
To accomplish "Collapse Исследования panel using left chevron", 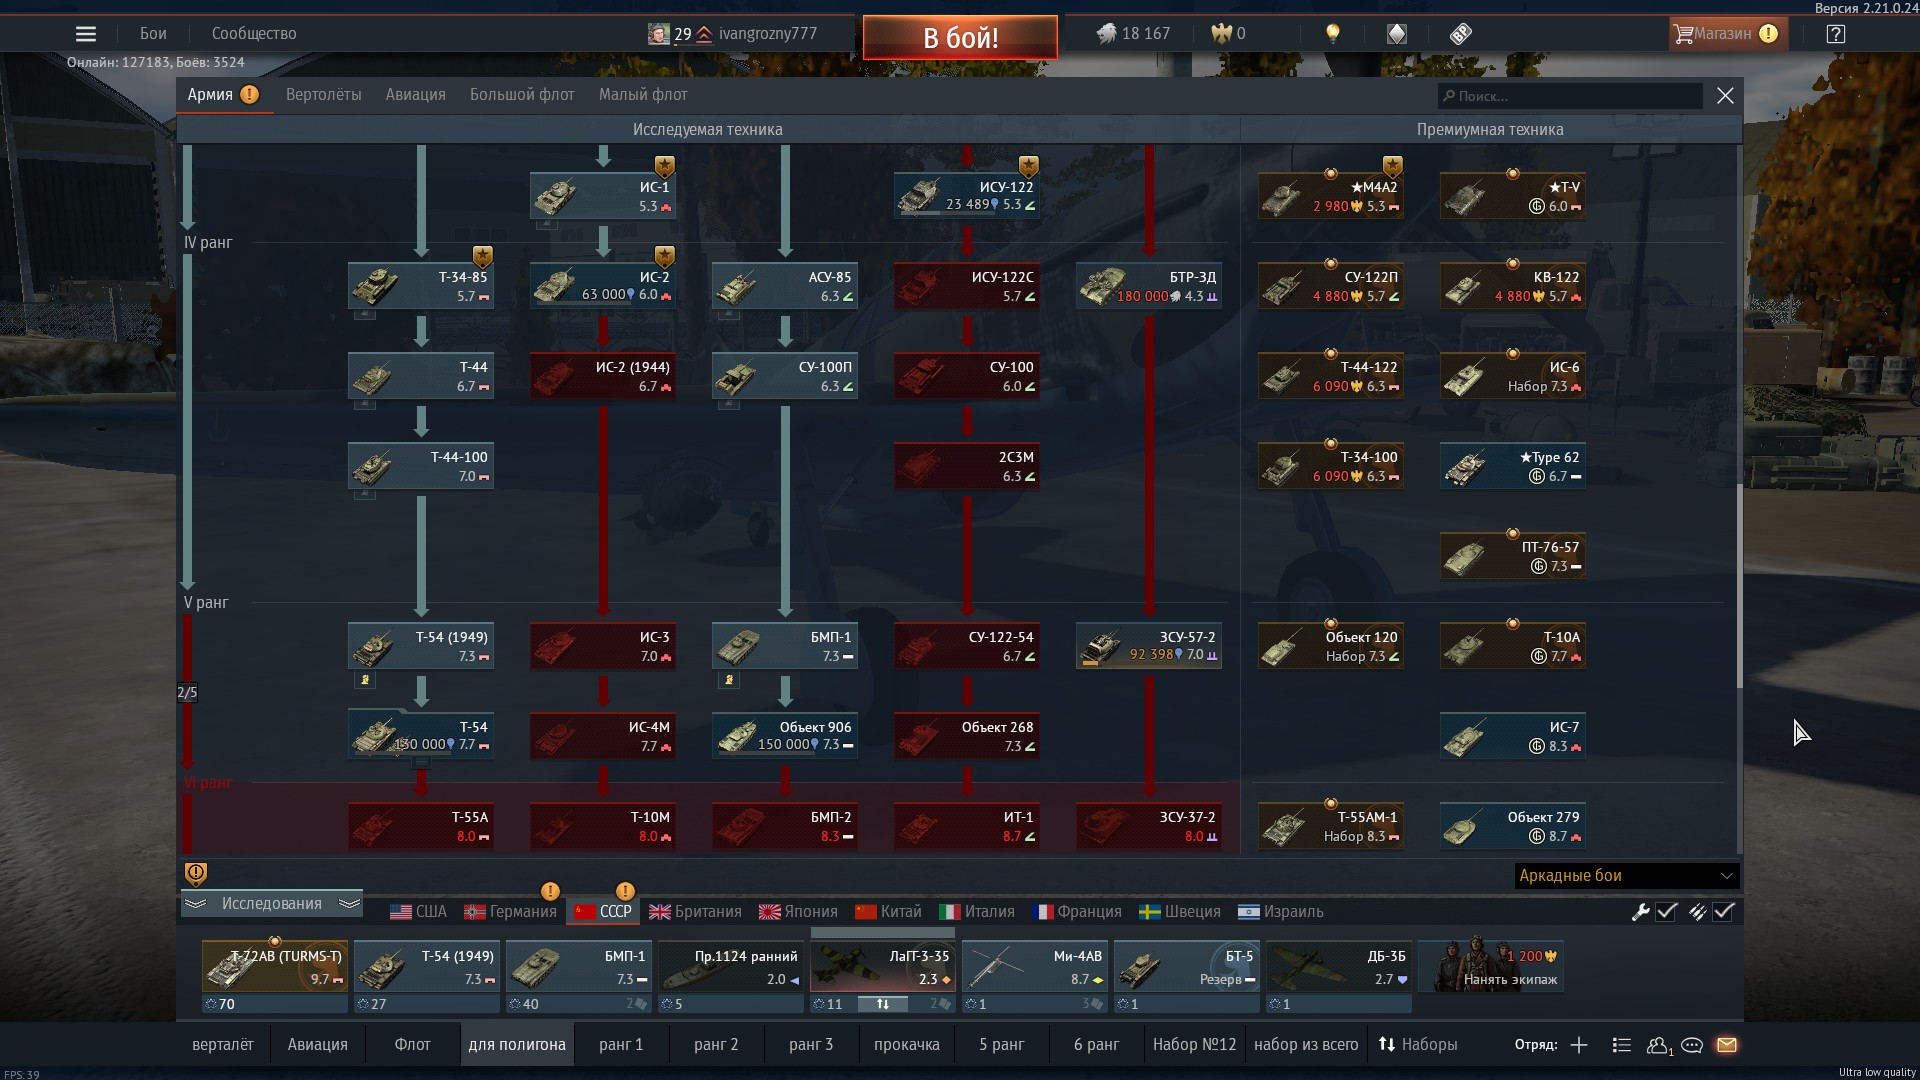I will point(195,904).
